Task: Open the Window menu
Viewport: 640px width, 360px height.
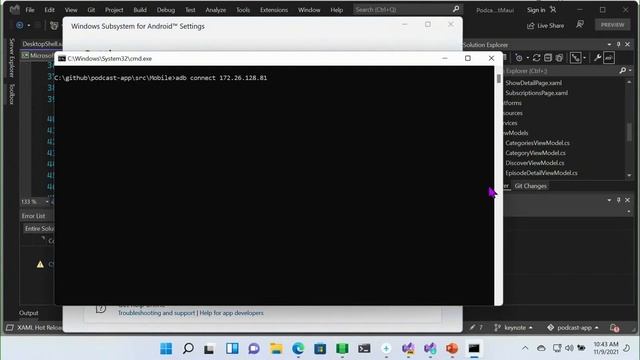Action: tap(309, 10)
